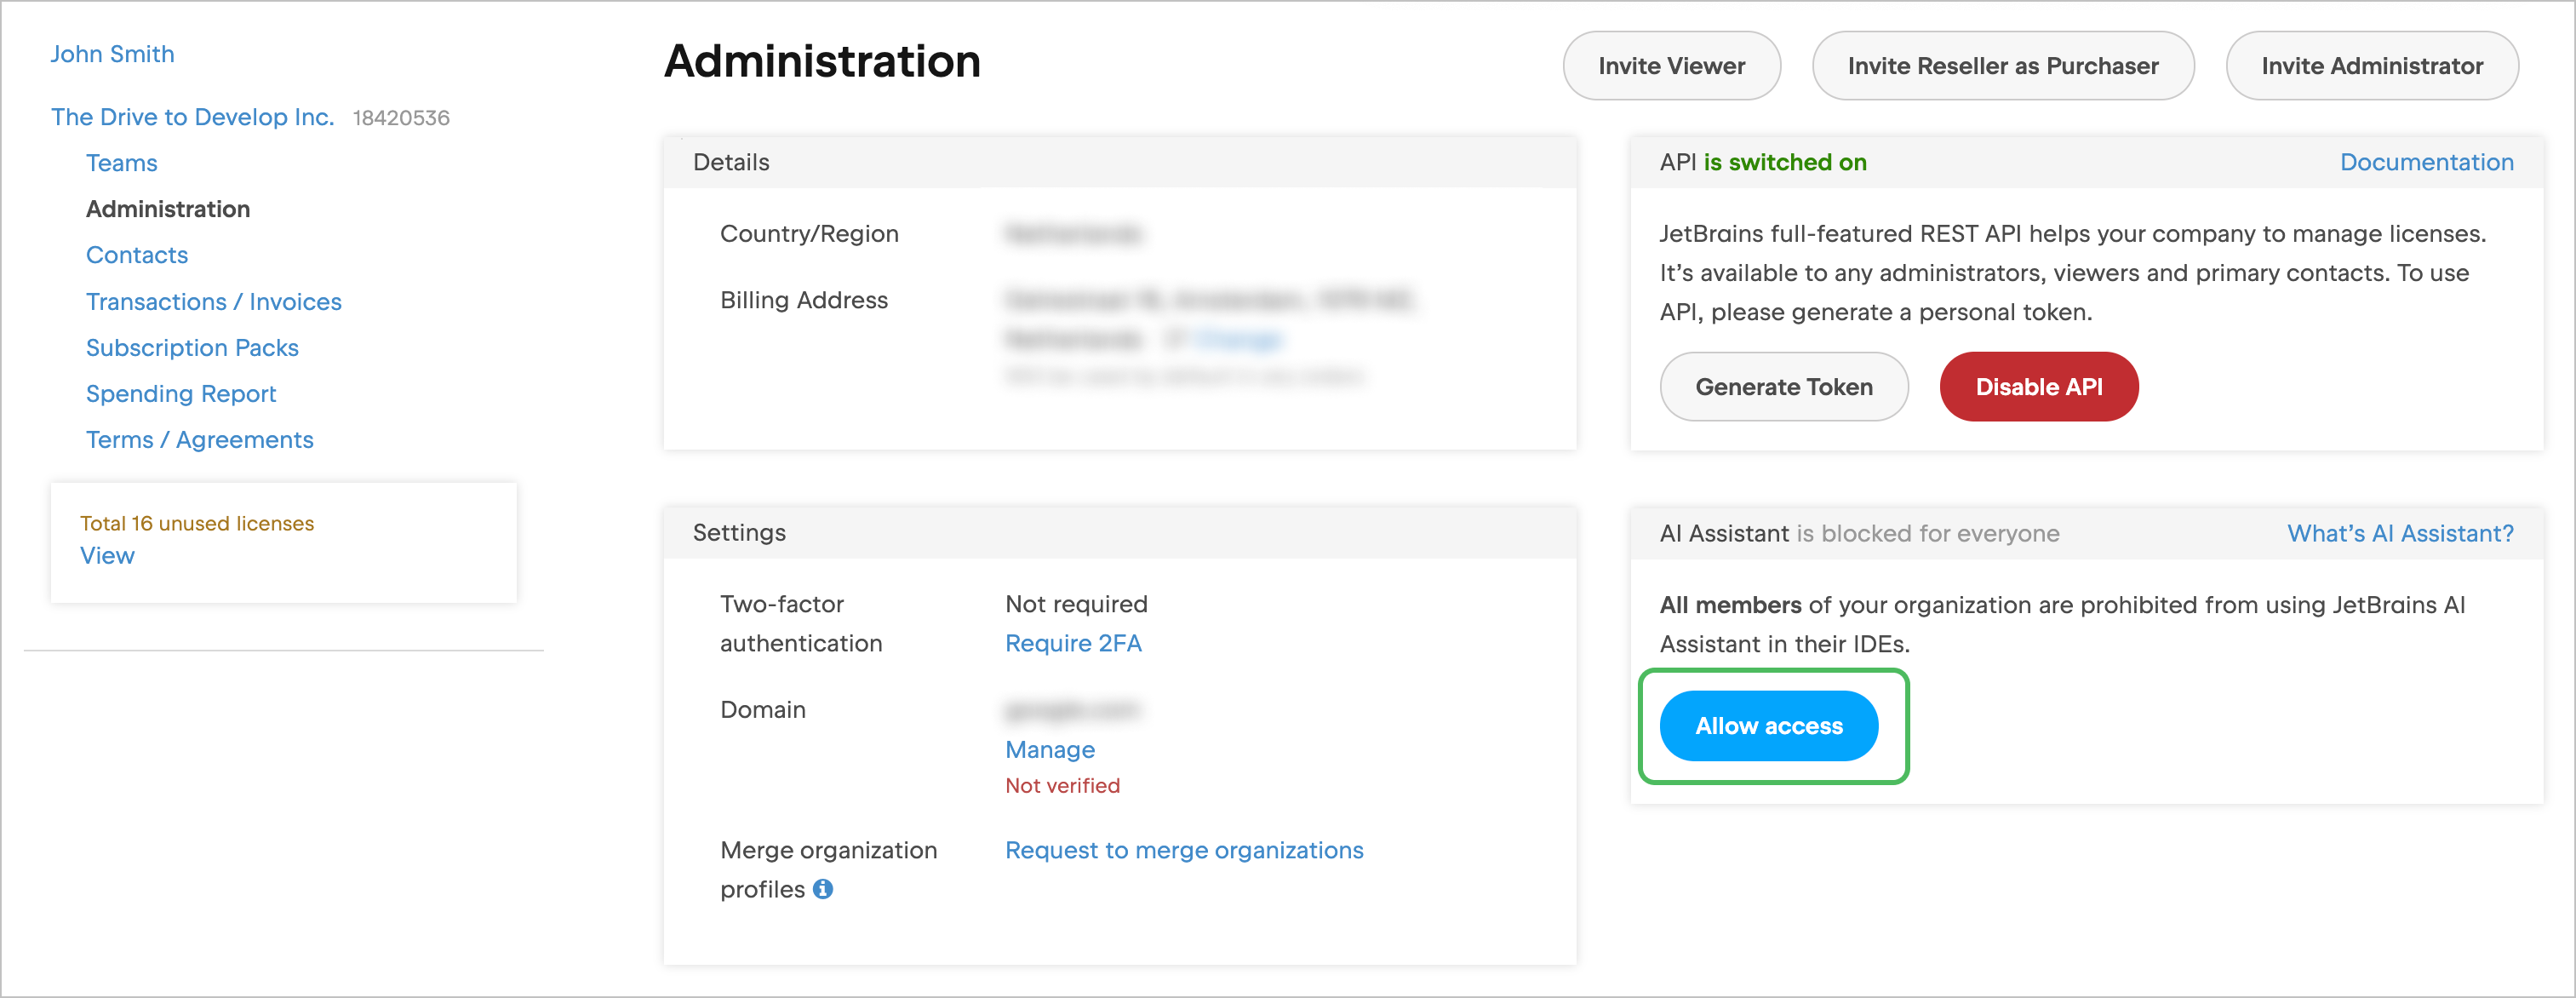This screenshot has height=998, width=2576.
Task: Open the Teams section
Action: point(121,163)
